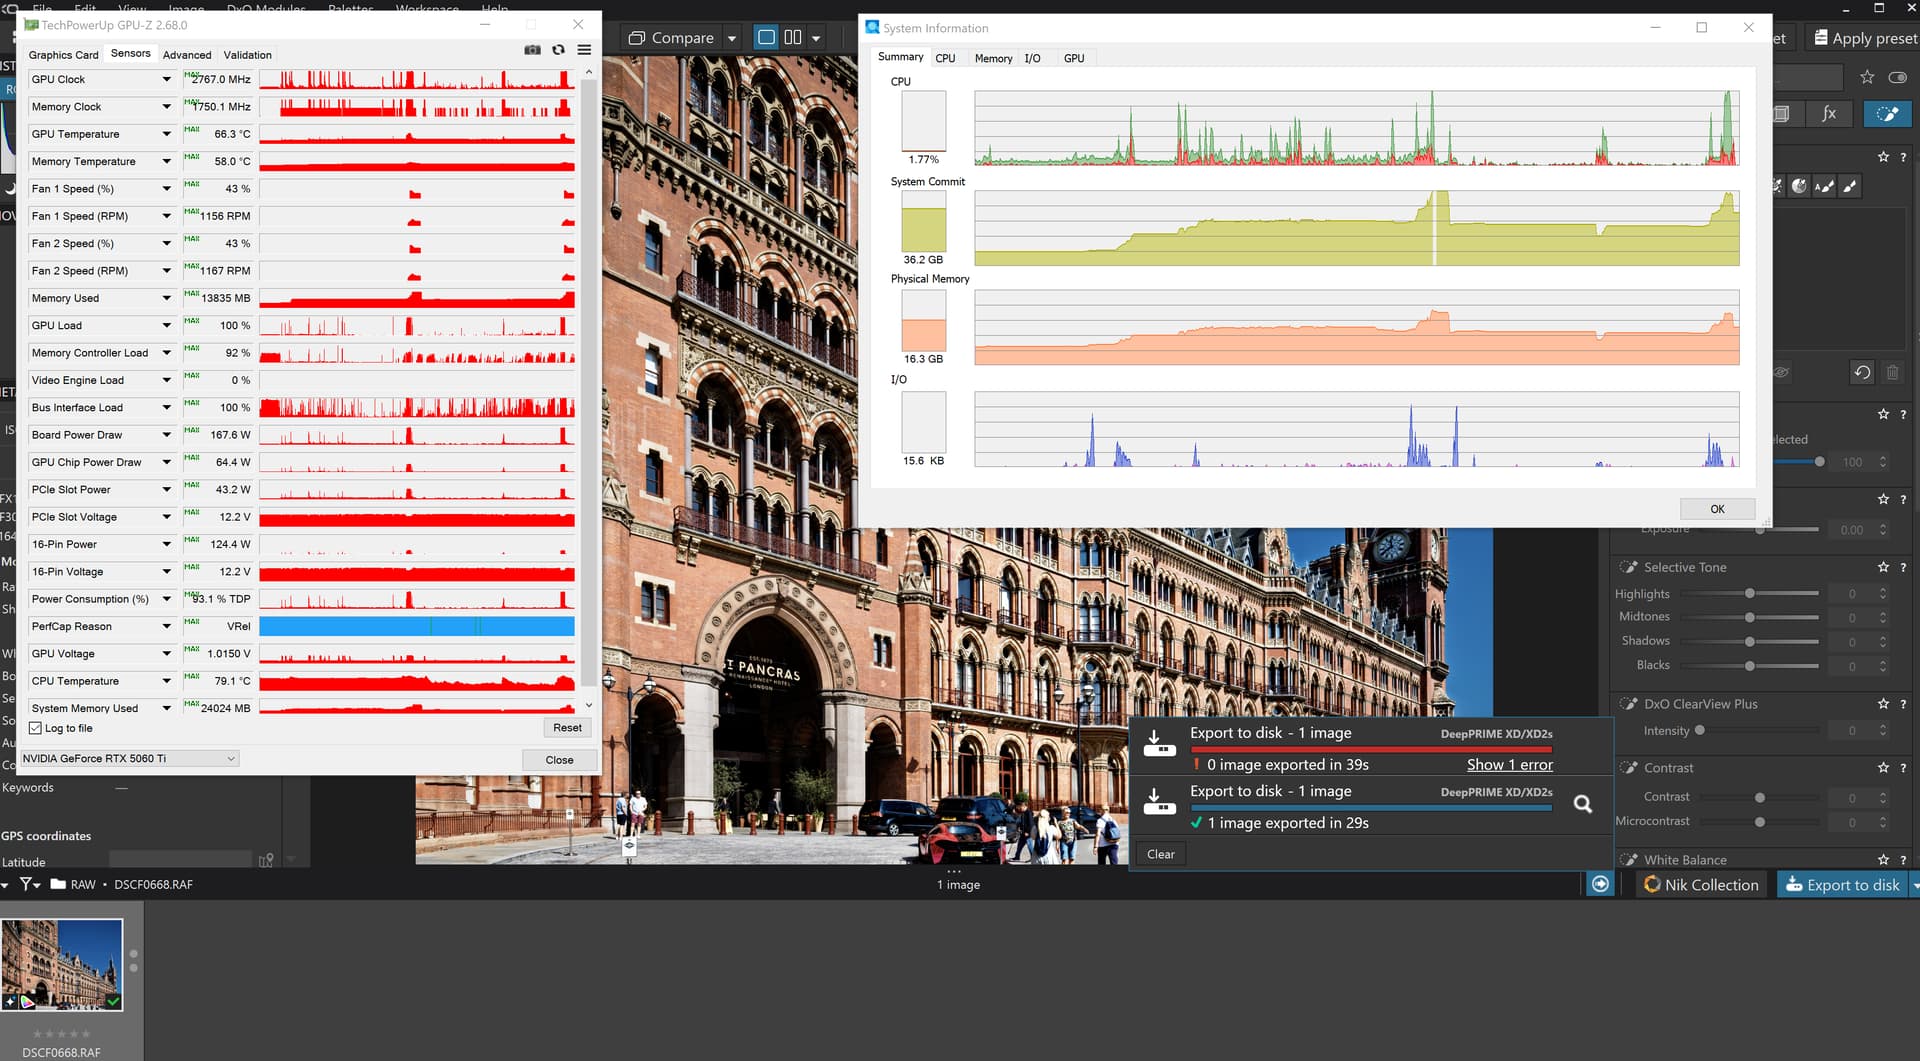Open the Show 1 error link
This screenshot has width=1920, height=1061.
1509,765
